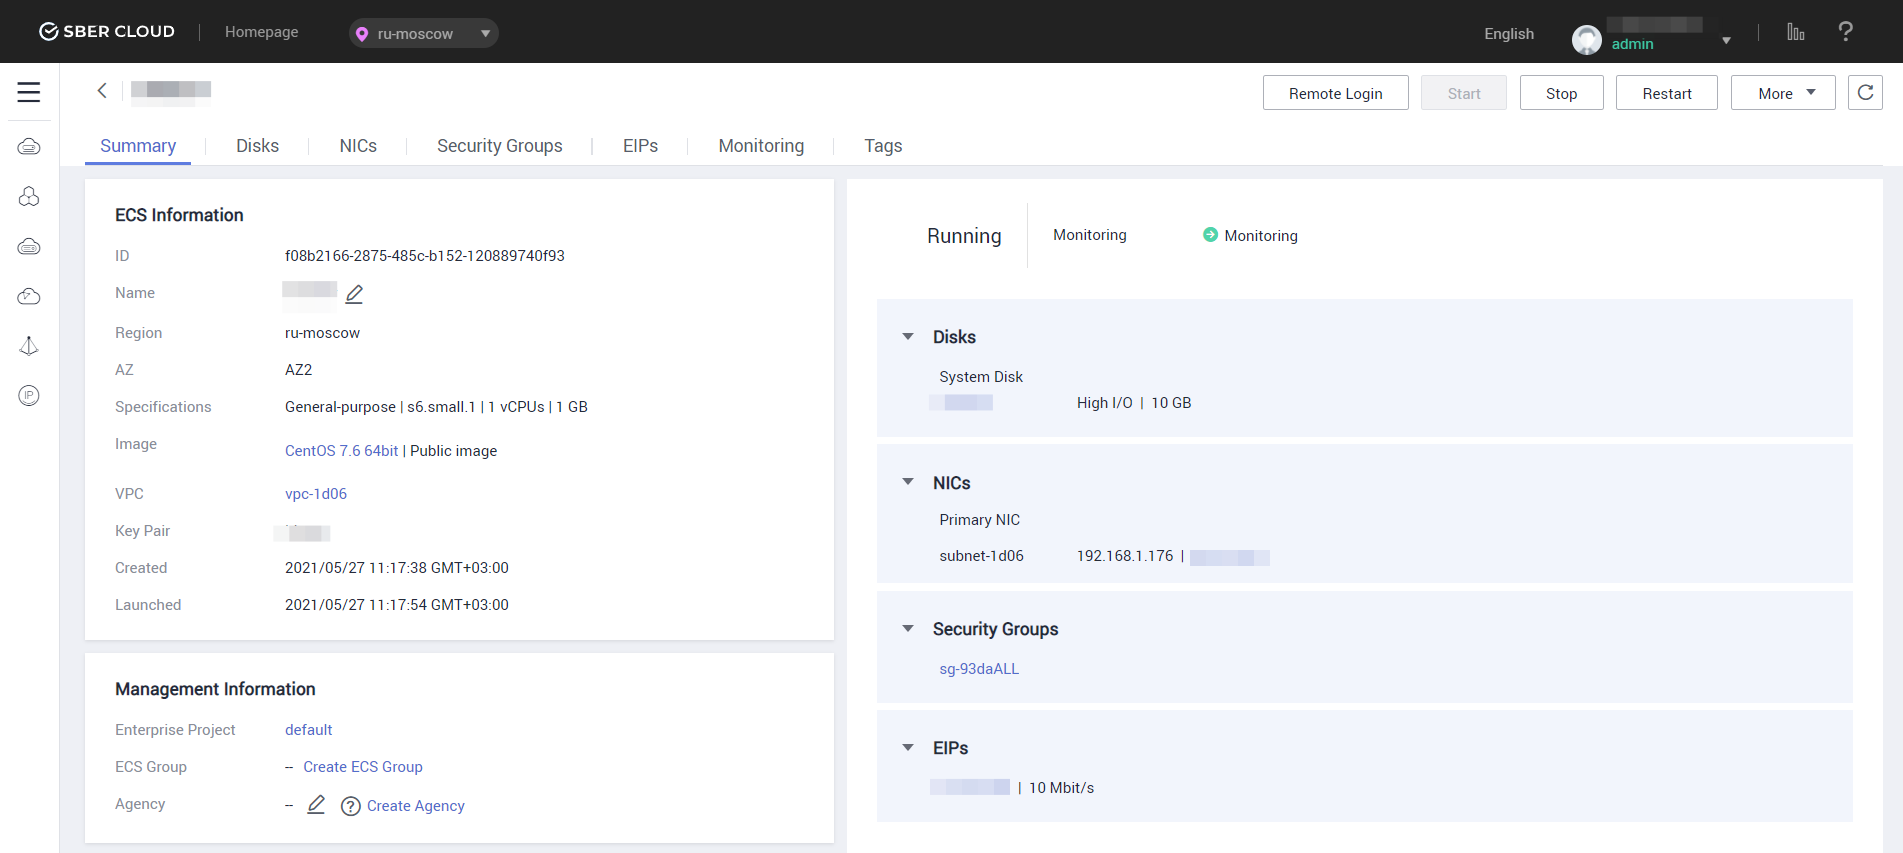Click the Restart button
Image resolution: width=1903 pixels, height=853 pixels.
pyautogui.click(x=1666, y=93)
